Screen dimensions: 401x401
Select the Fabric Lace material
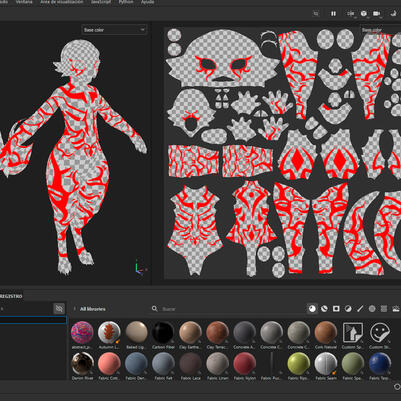(190, 363)
